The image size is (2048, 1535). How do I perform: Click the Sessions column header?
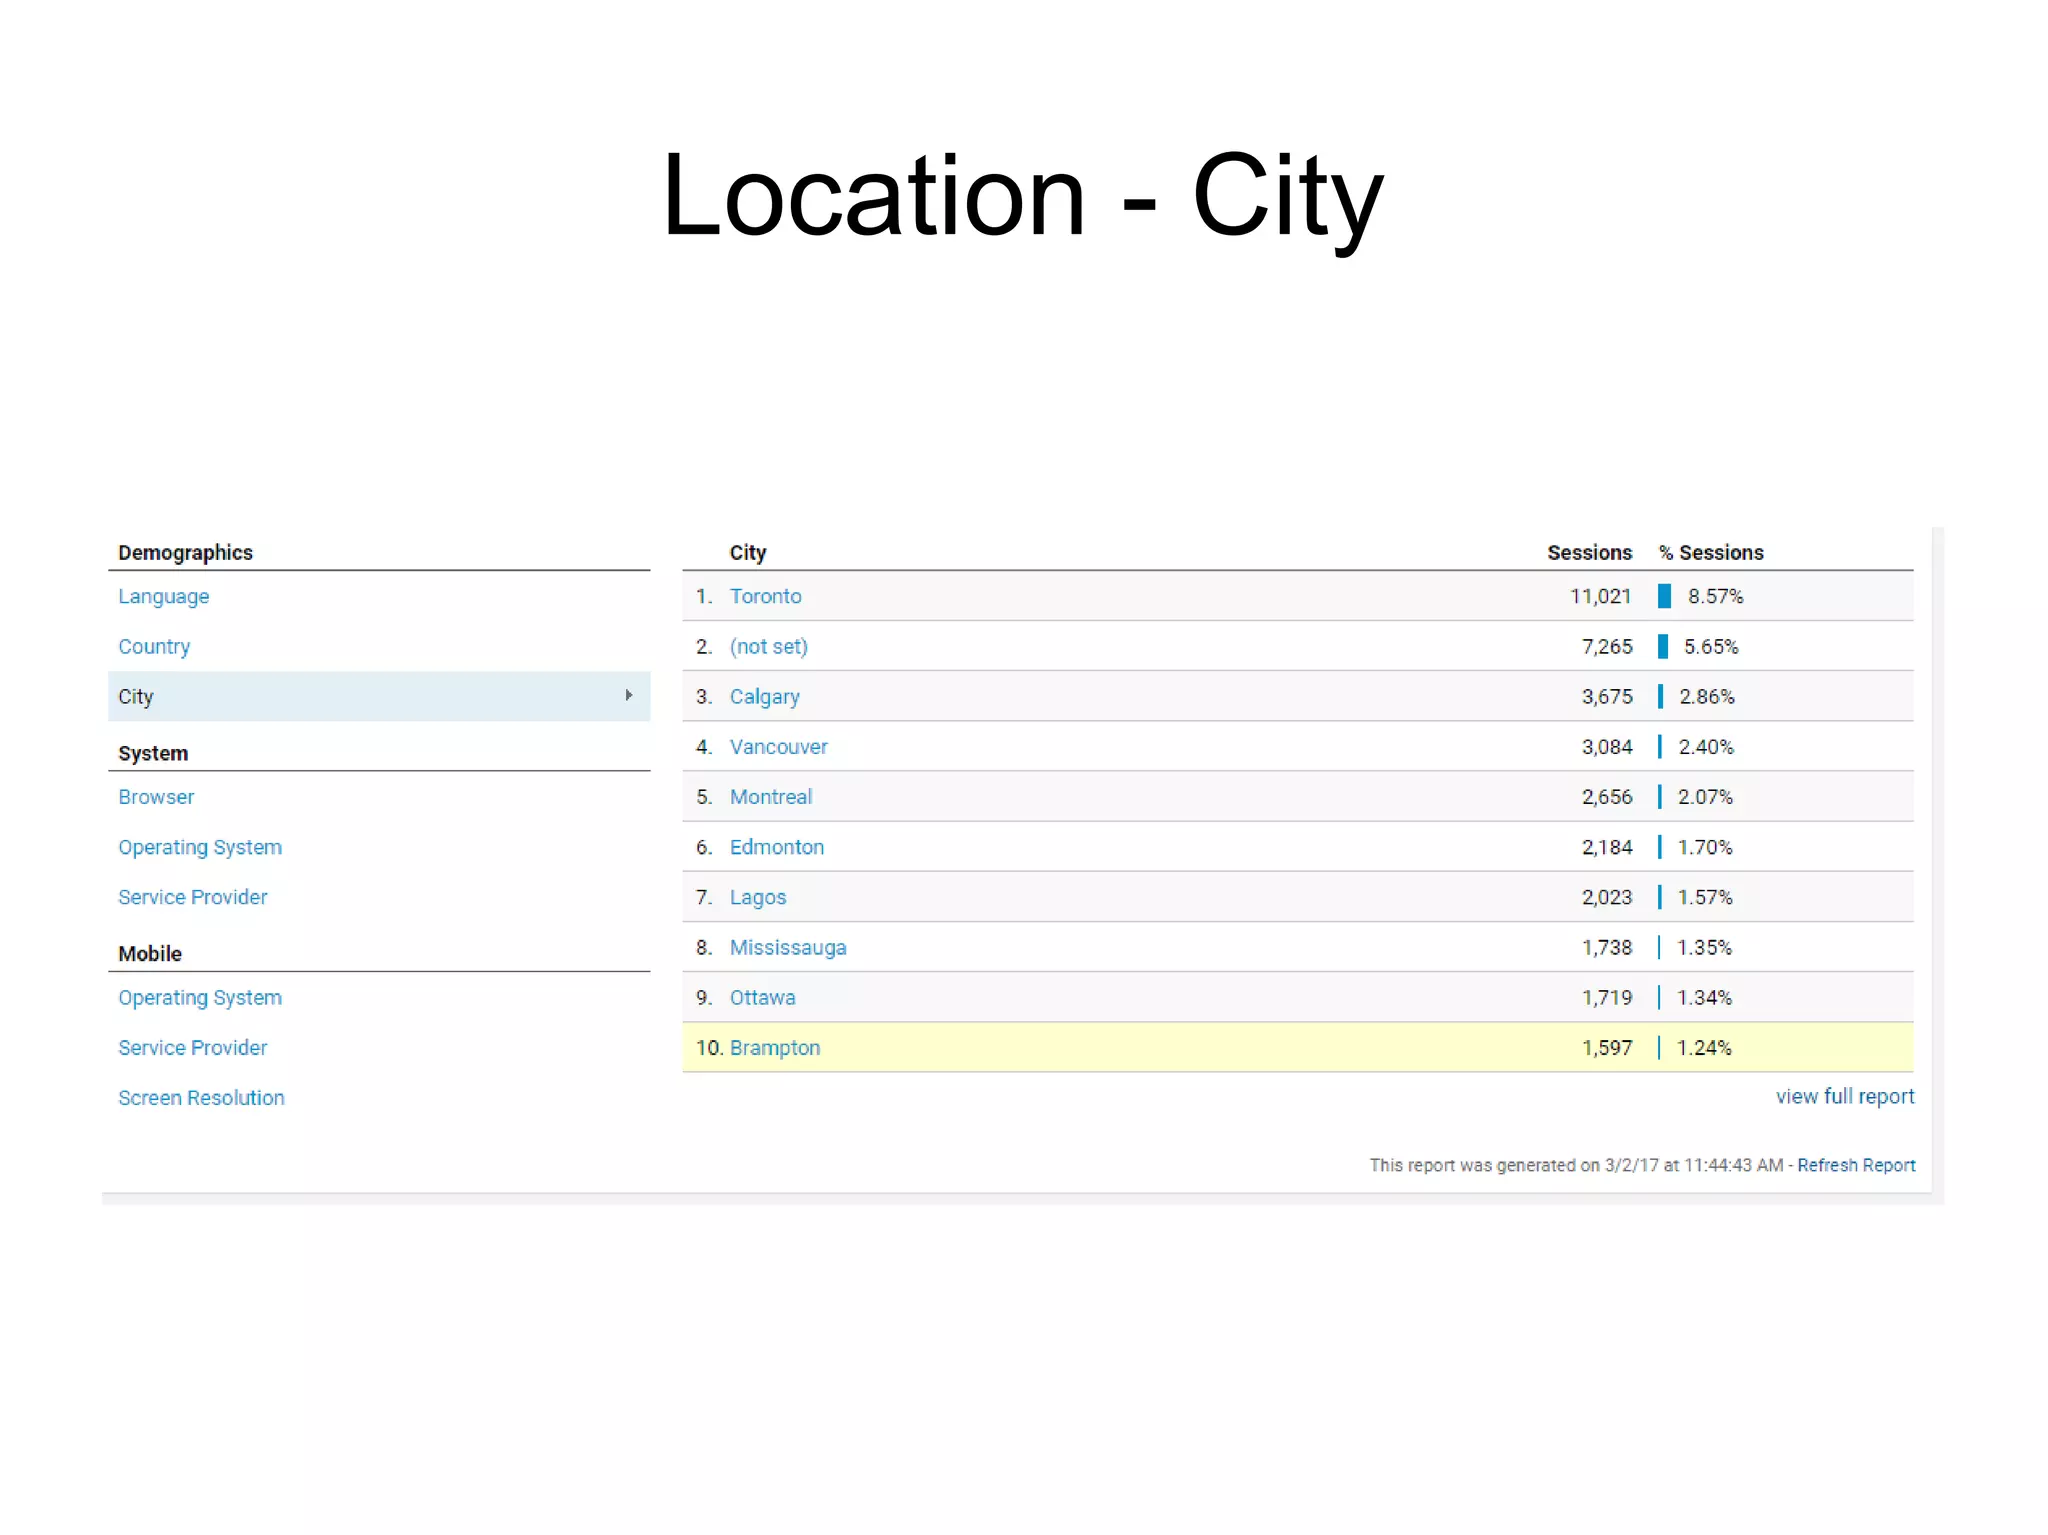coord(1589,553)
